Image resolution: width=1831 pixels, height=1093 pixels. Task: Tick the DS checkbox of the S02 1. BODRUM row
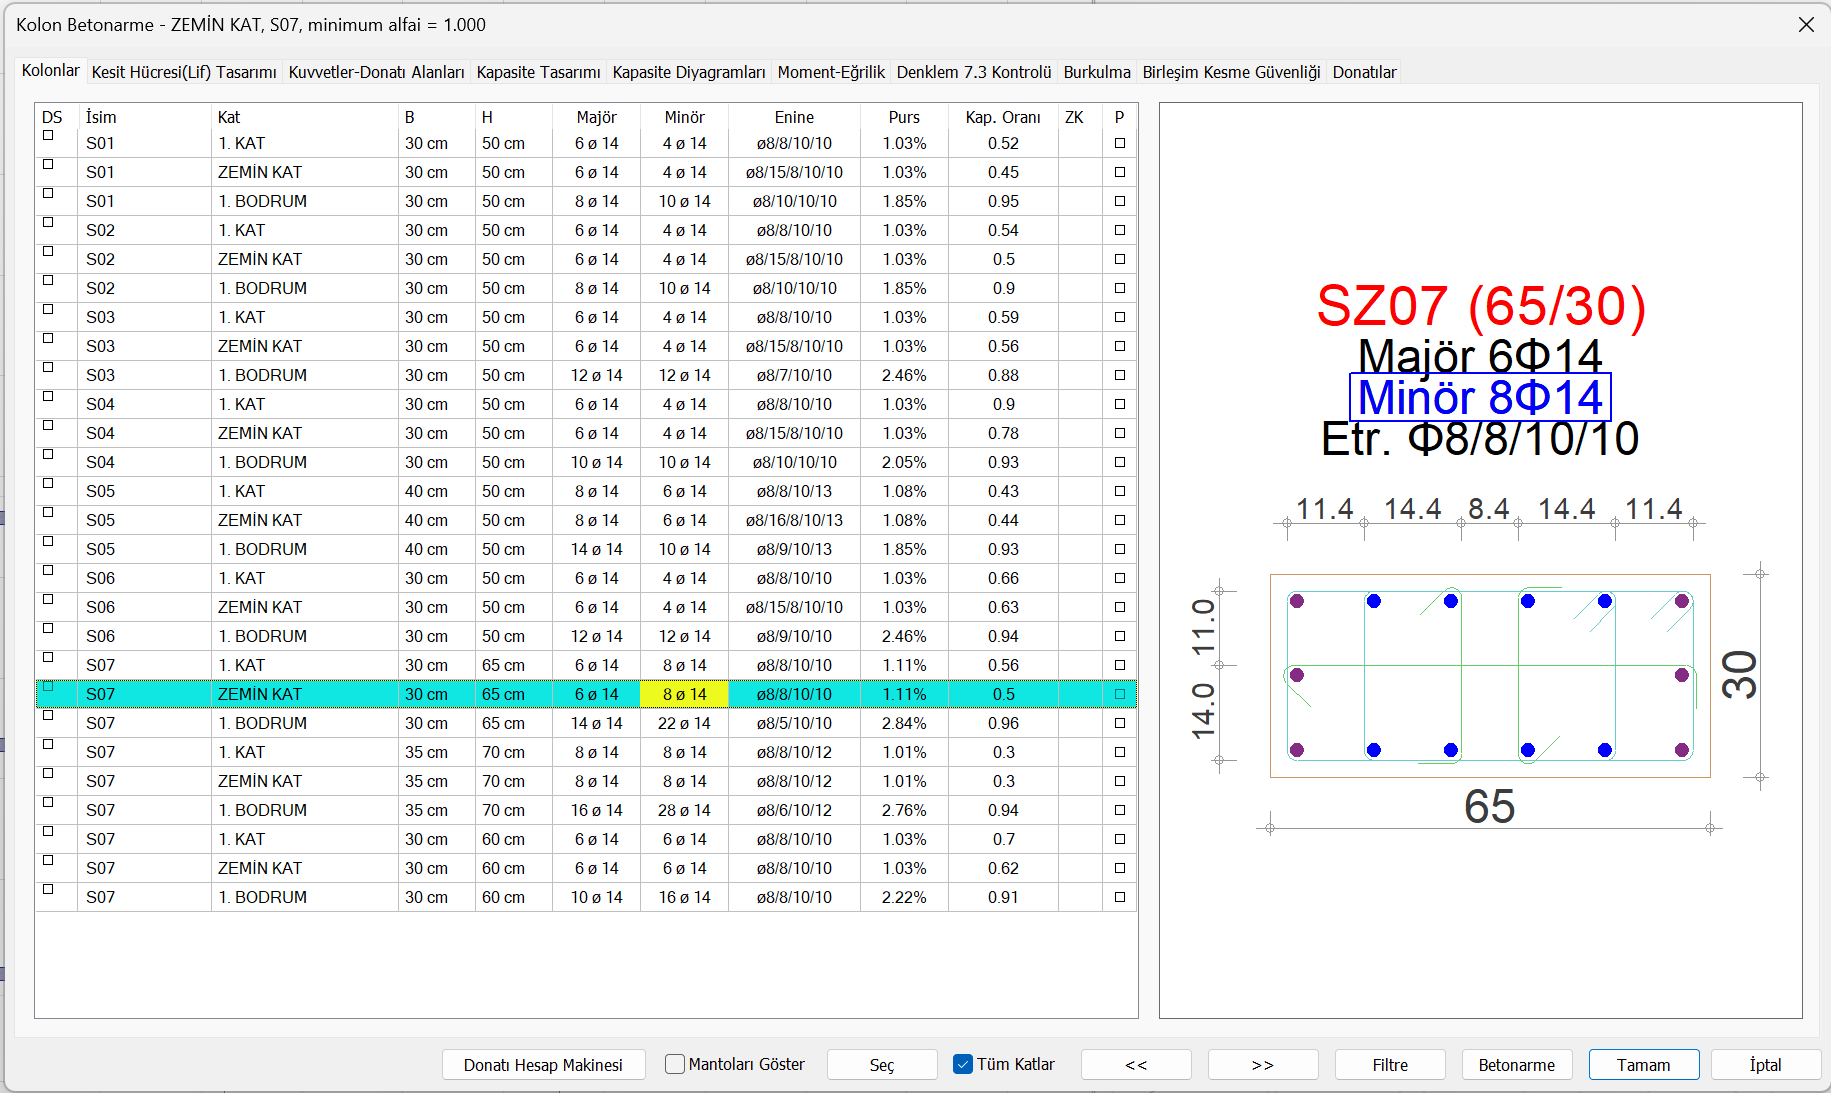coord(48,280)
